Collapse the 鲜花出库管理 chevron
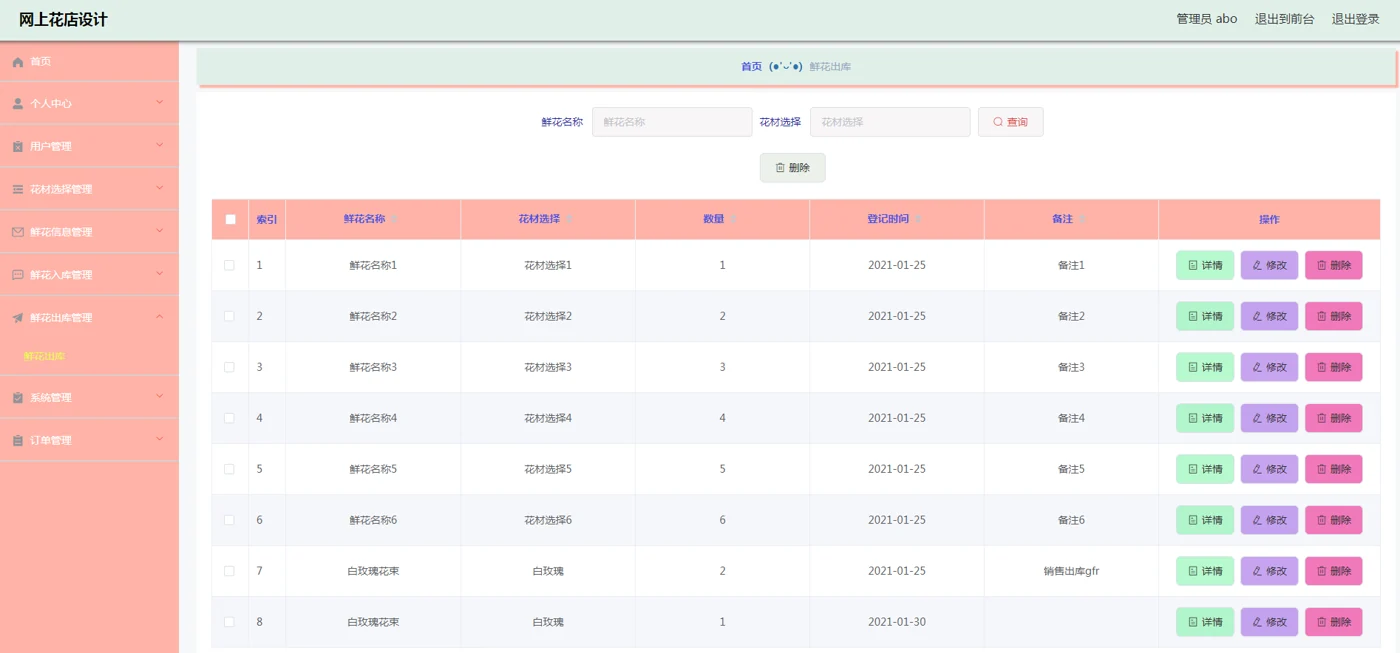1400x653 pixels. (159, 317)
